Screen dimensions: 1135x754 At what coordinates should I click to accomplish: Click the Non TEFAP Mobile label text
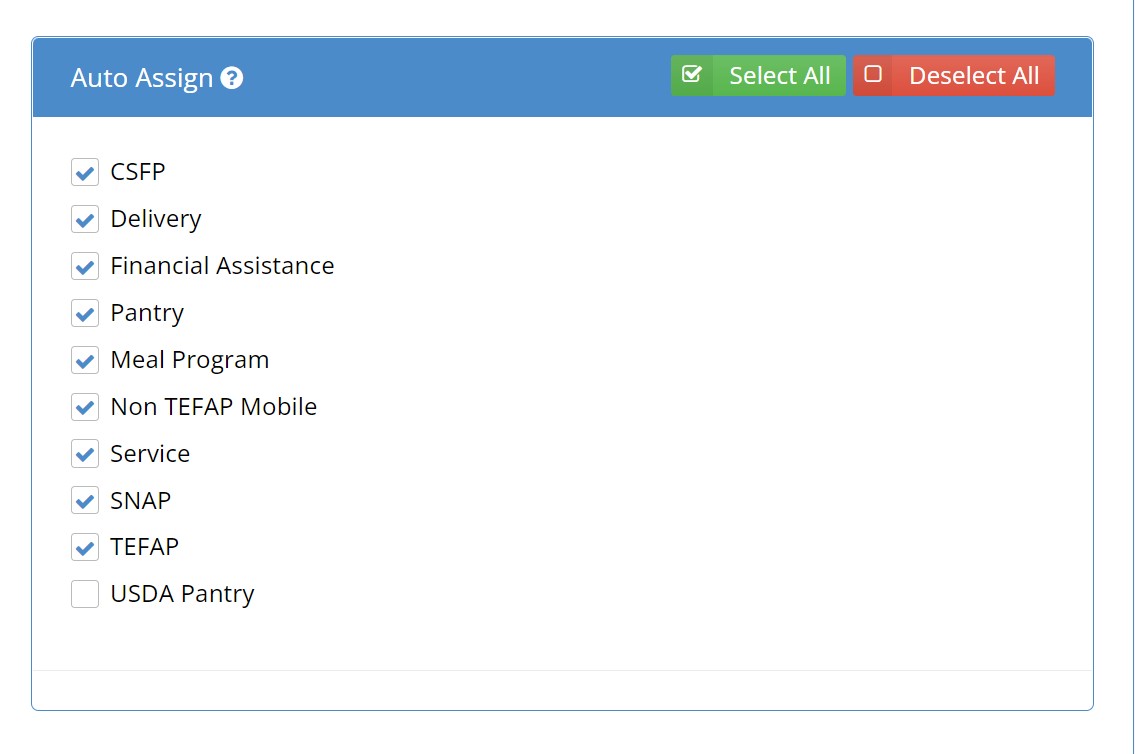(x=213, y=407)
